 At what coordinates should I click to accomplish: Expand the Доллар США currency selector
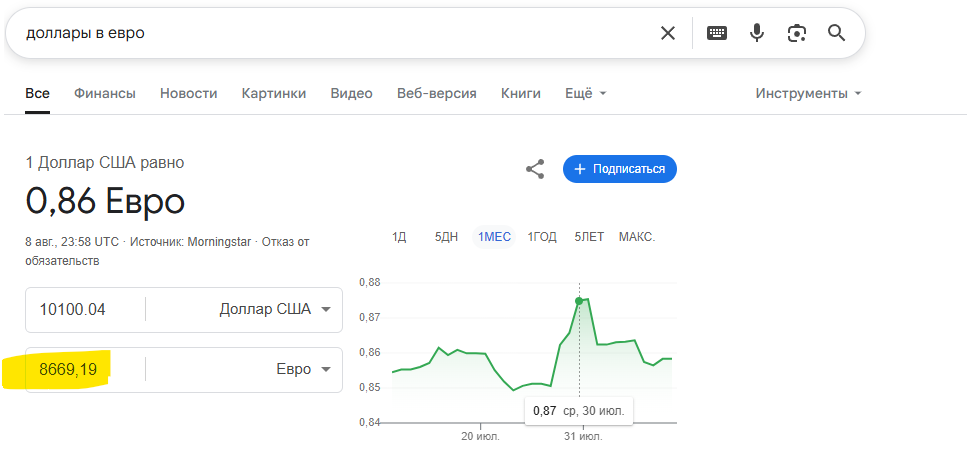[274, 309]
